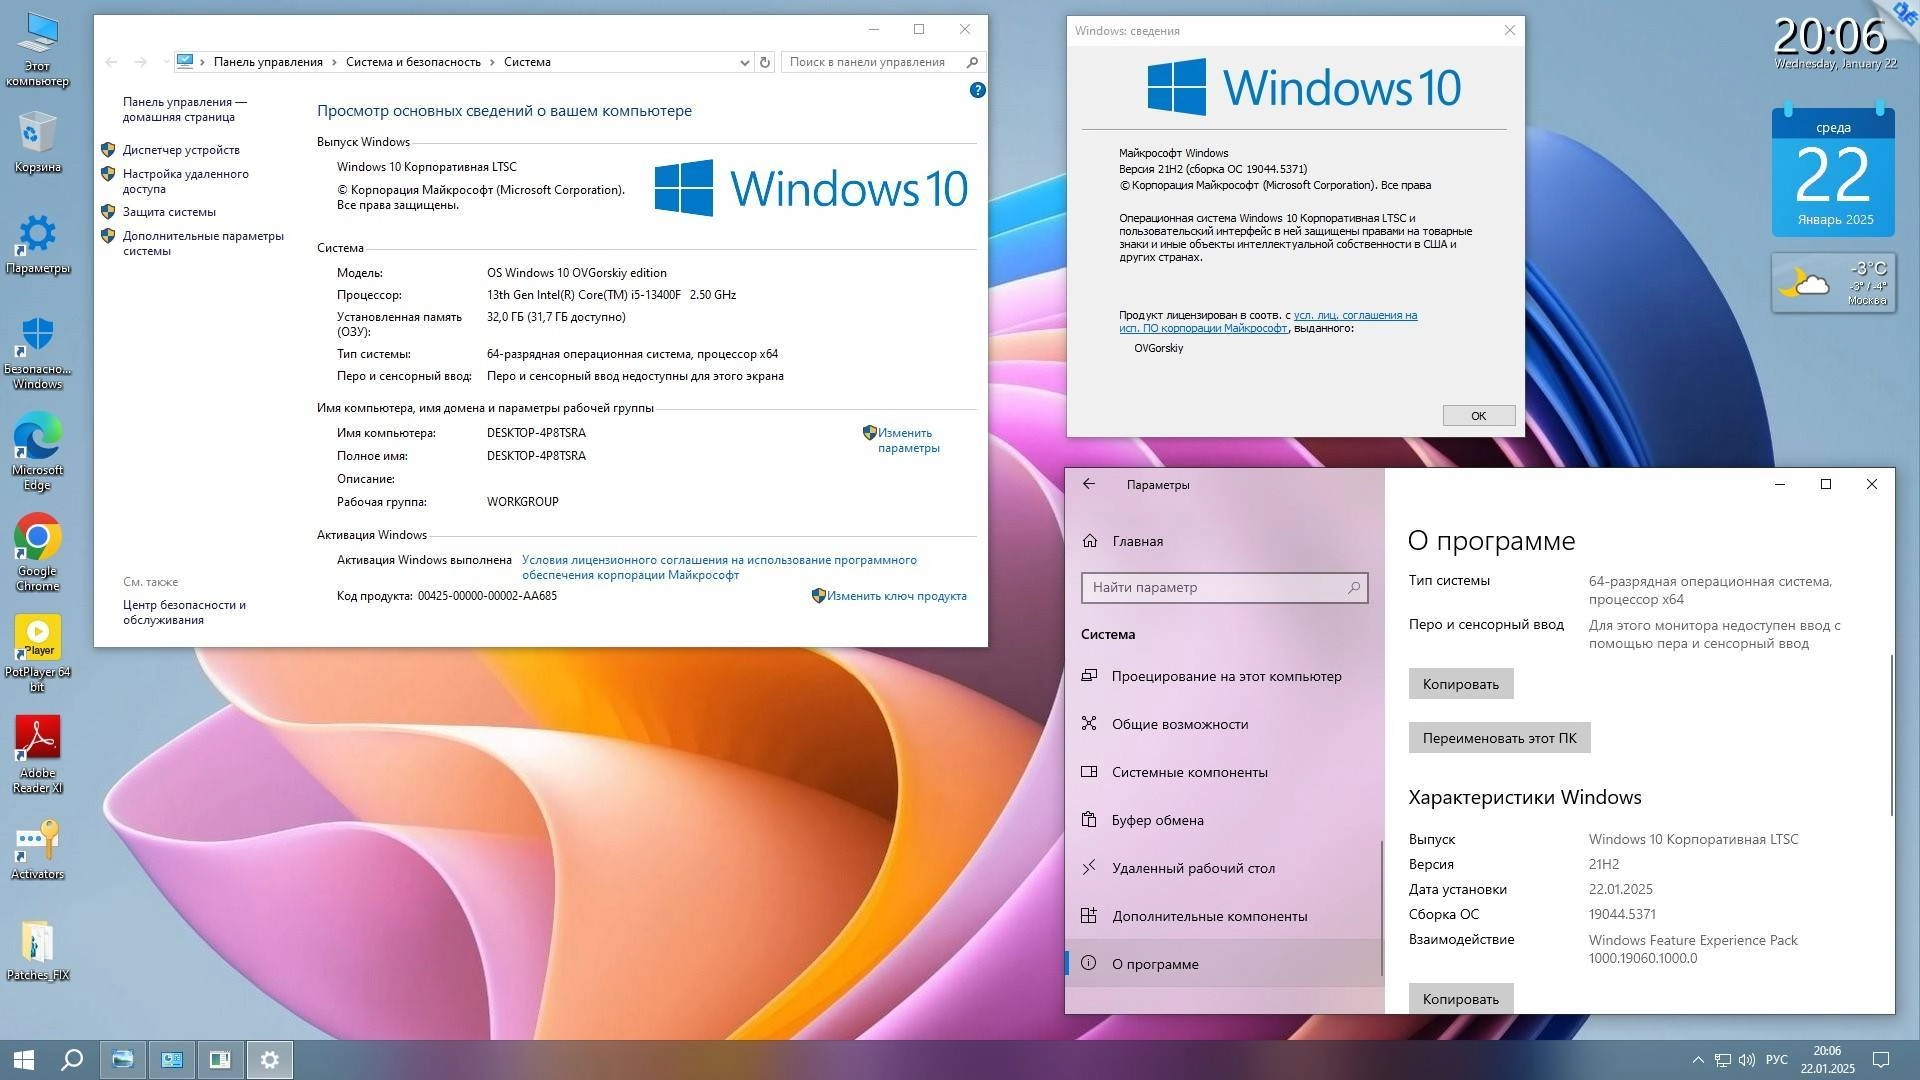Viewport: 1920px width, 1080px height.
Task: Open the Буфер обмена settings page
Action: [1157, 820]
